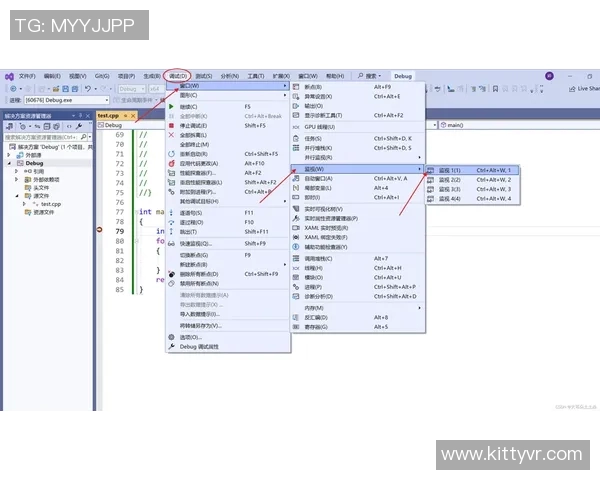Toggle the red breakpoint on line 79
This screenshot has width=600, height=480.
[99, 231]
